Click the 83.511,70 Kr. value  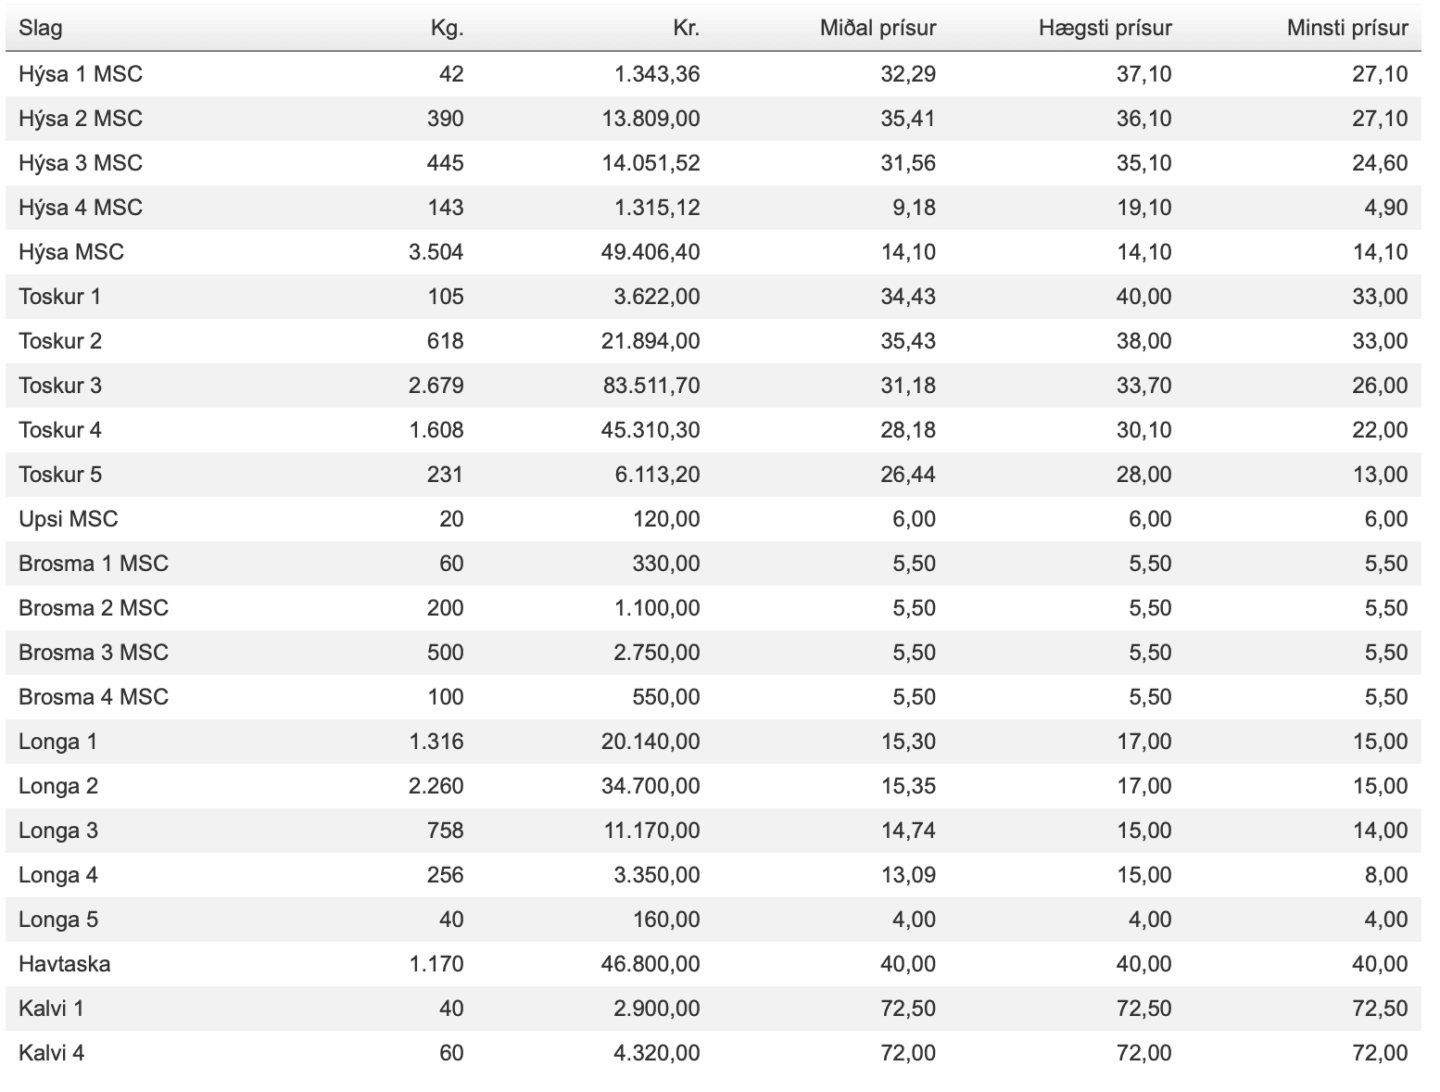pos(651,386)
